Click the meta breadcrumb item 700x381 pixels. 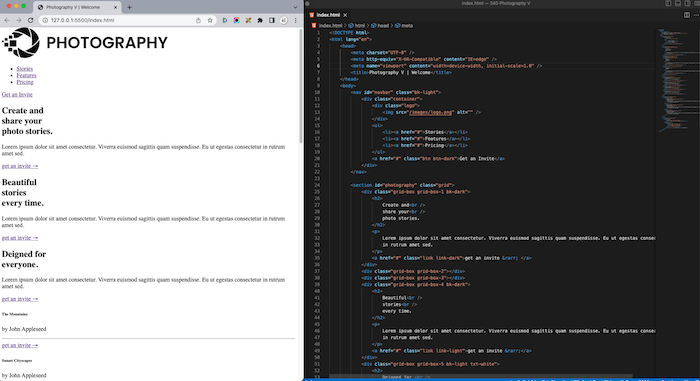pos(404,25)
